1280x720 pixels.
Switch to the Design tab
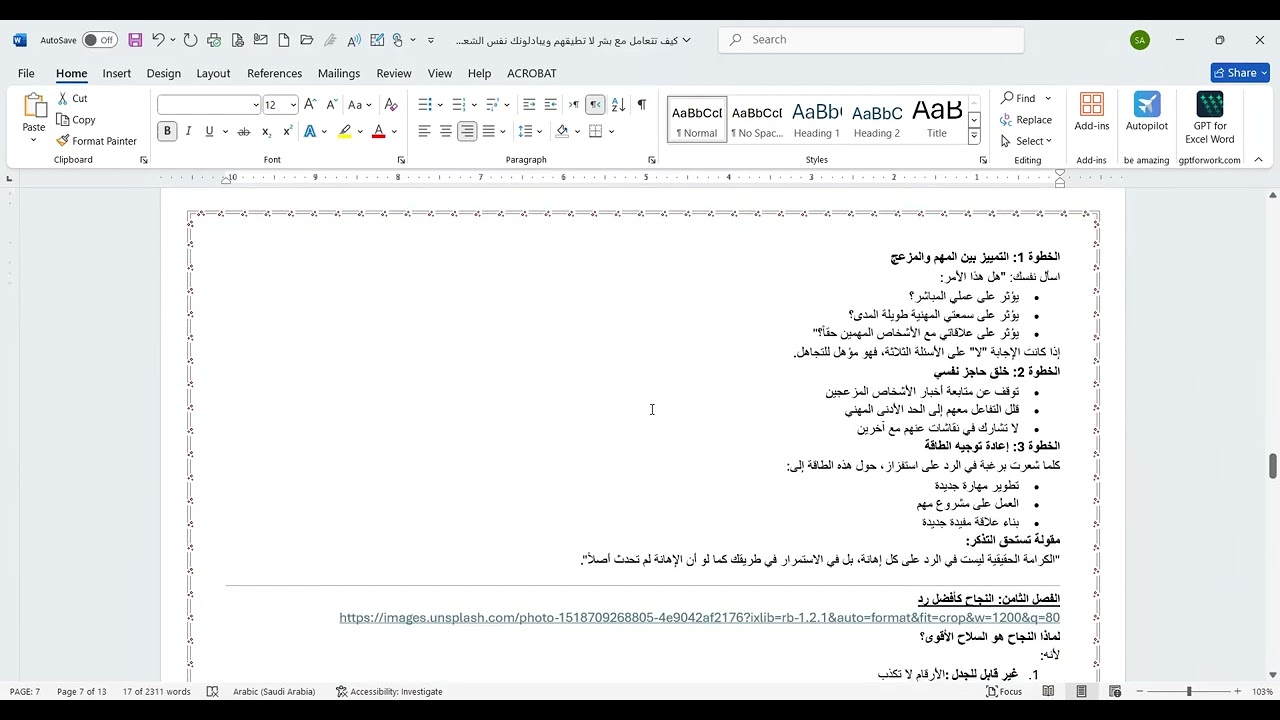(x=164, y=73)
